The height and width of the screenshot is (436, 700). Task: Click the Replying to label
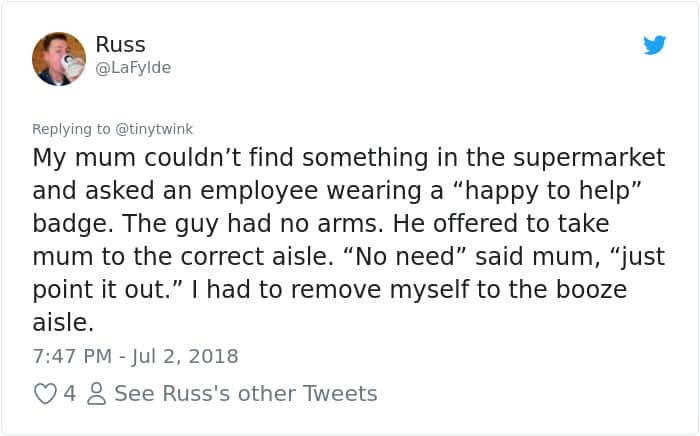pos(71,128)
